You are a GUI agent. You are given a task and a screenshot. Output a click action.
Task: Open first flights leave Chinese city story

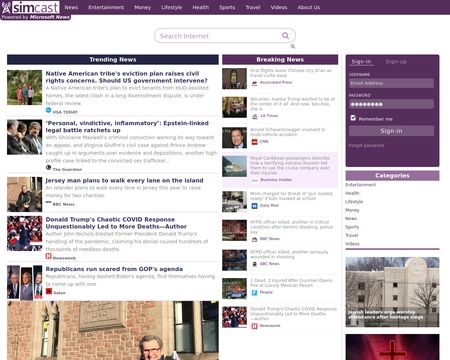(x=291, y=73)
